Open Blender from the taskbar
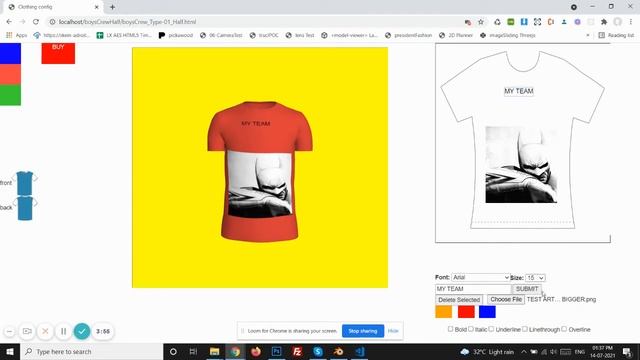The width and height of the screenshot is (640, 360). click(338, 351)
